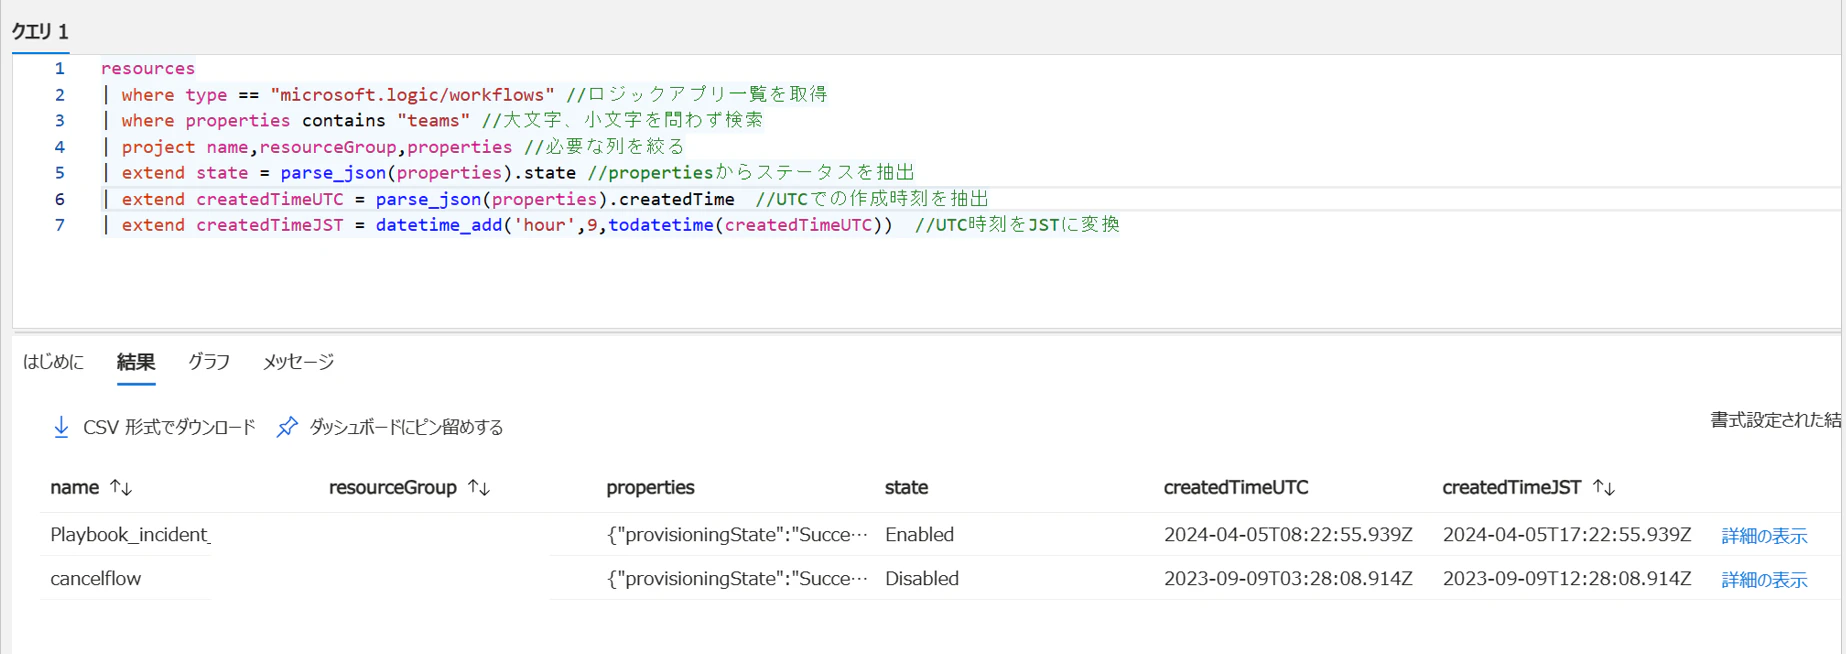This screenshot has width=1846, height=654.
Task: Sort results by name column arrows
Action: [121, 488]
